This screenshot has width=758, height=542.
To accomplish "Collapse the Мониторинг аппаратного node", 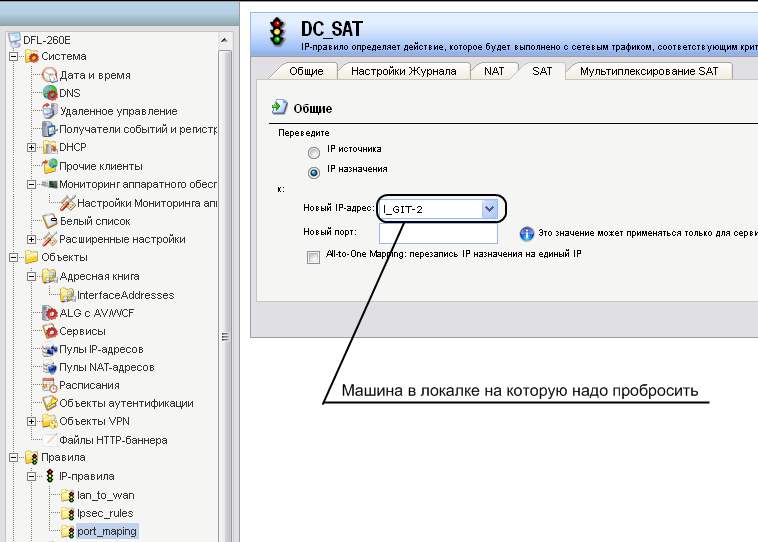I will 31,184.
